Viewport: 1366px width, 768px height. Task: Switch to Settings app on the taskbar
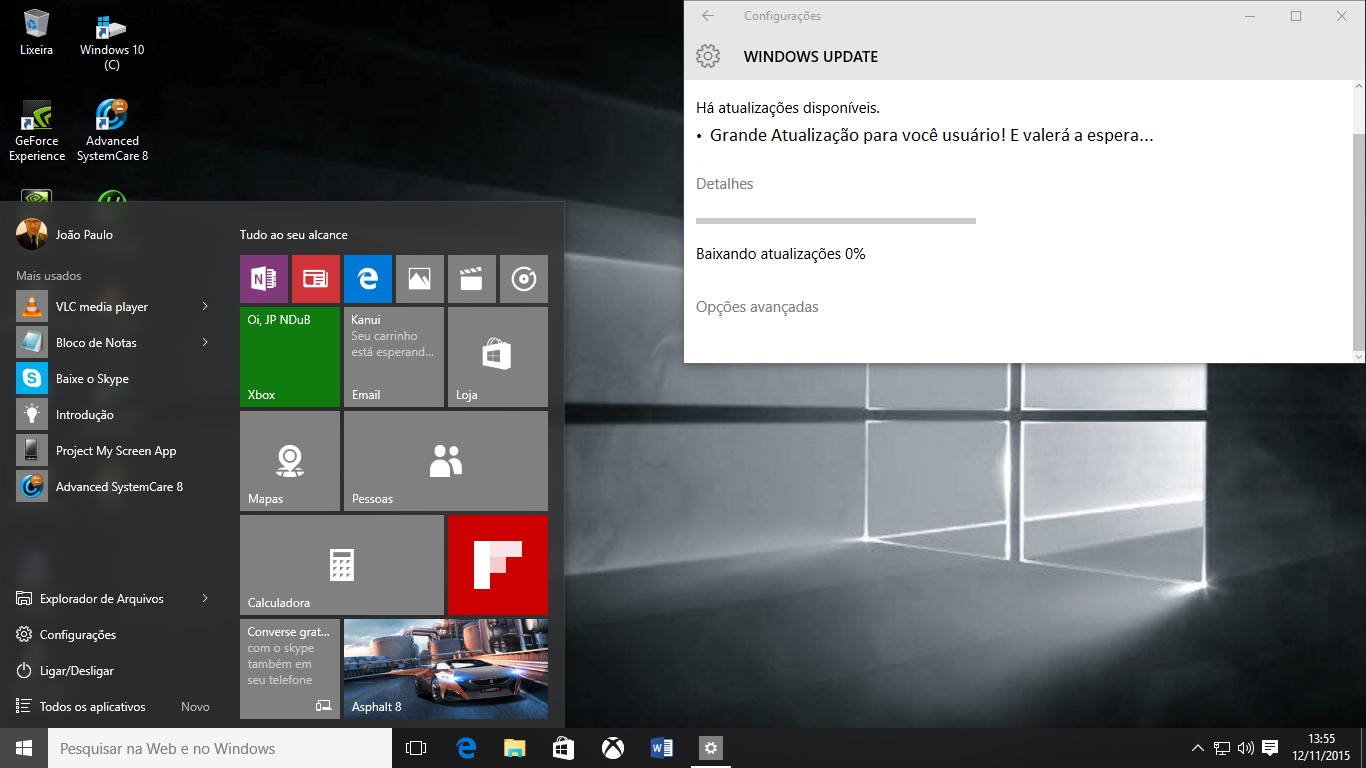(710, 748)
